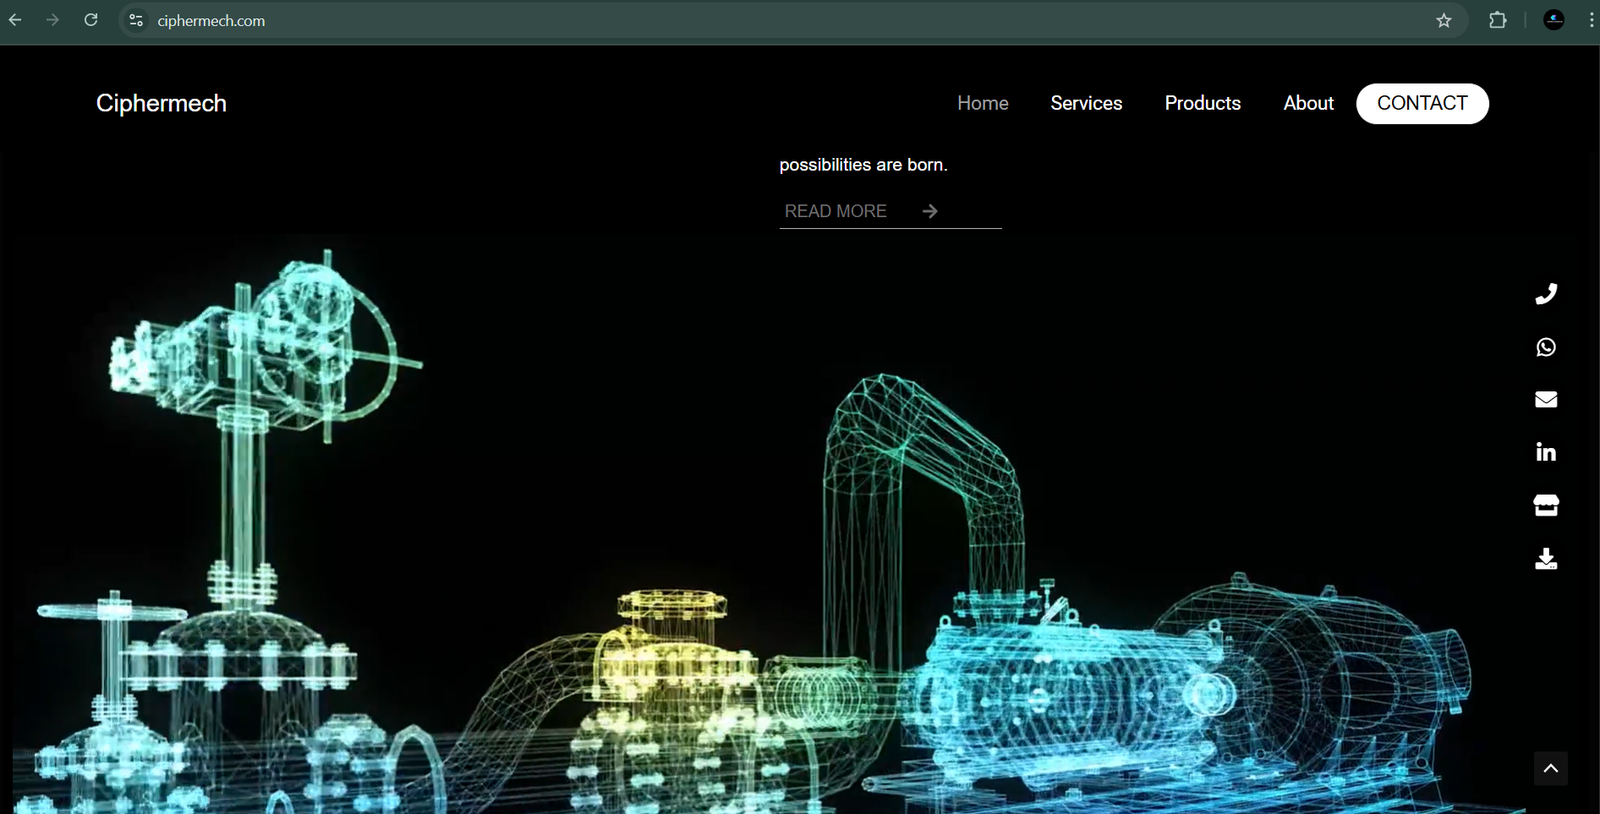This screenshot has height=814, width=1600.
Task: Click the store shop icon
Action: click(1546, 505)
